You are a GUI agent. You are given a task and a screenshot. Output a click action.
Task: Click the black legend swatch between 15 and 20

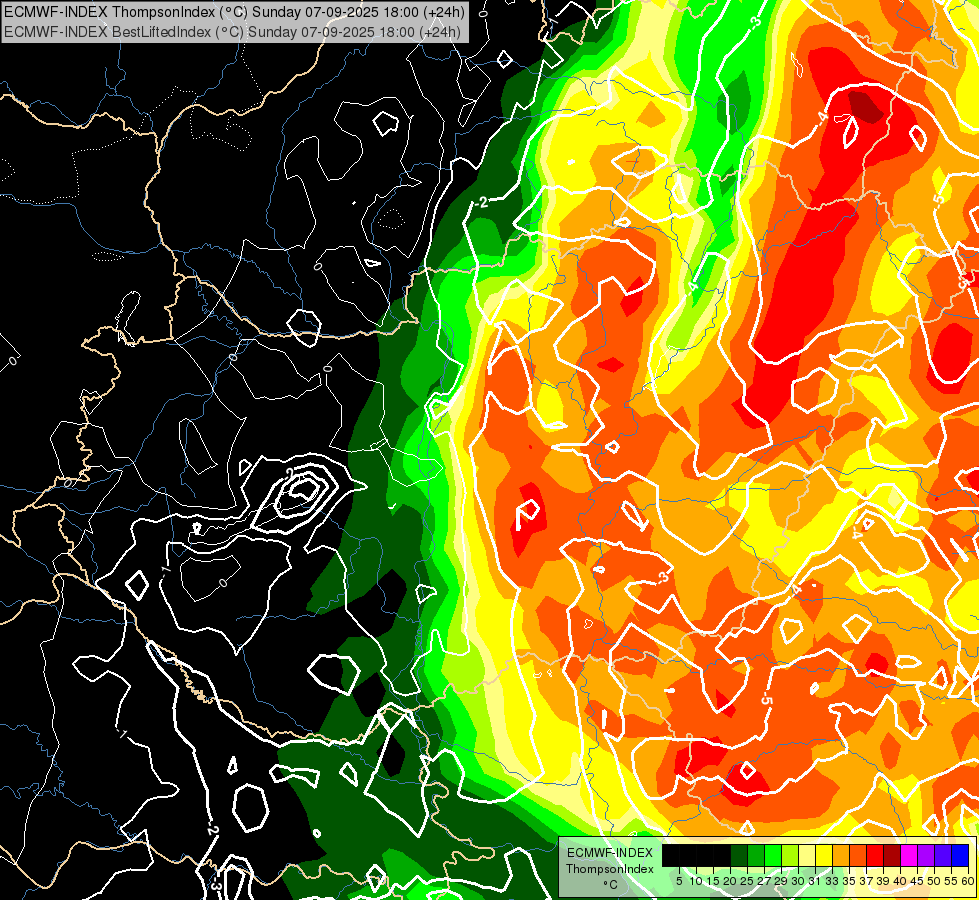coord(722,856)
